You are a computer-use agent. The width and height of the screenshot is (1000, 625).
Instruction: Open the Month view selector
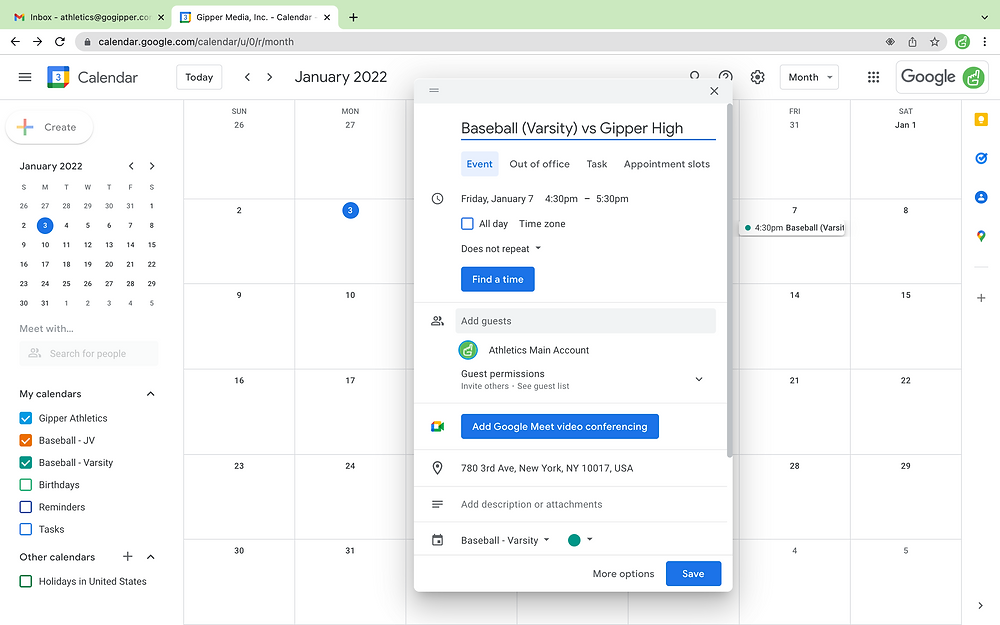tap(809, 77)
